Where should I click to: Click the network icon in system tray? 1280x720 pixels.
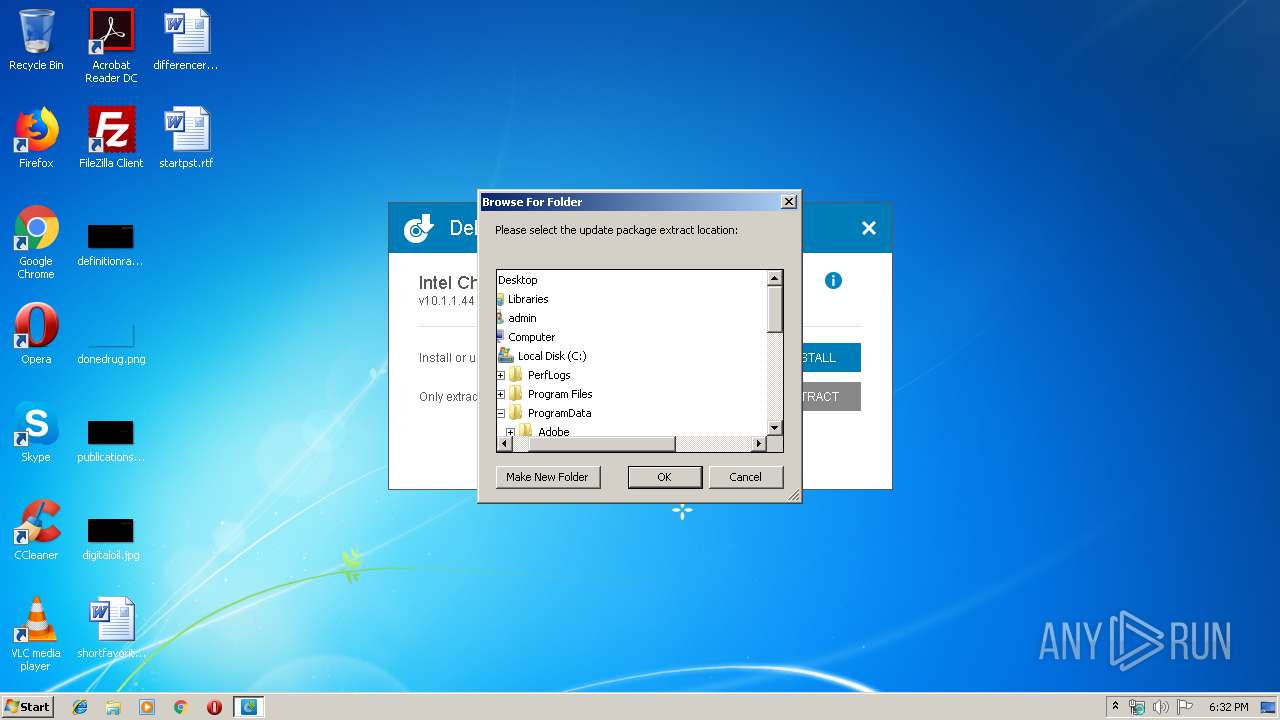click(x=1137, y=707)
